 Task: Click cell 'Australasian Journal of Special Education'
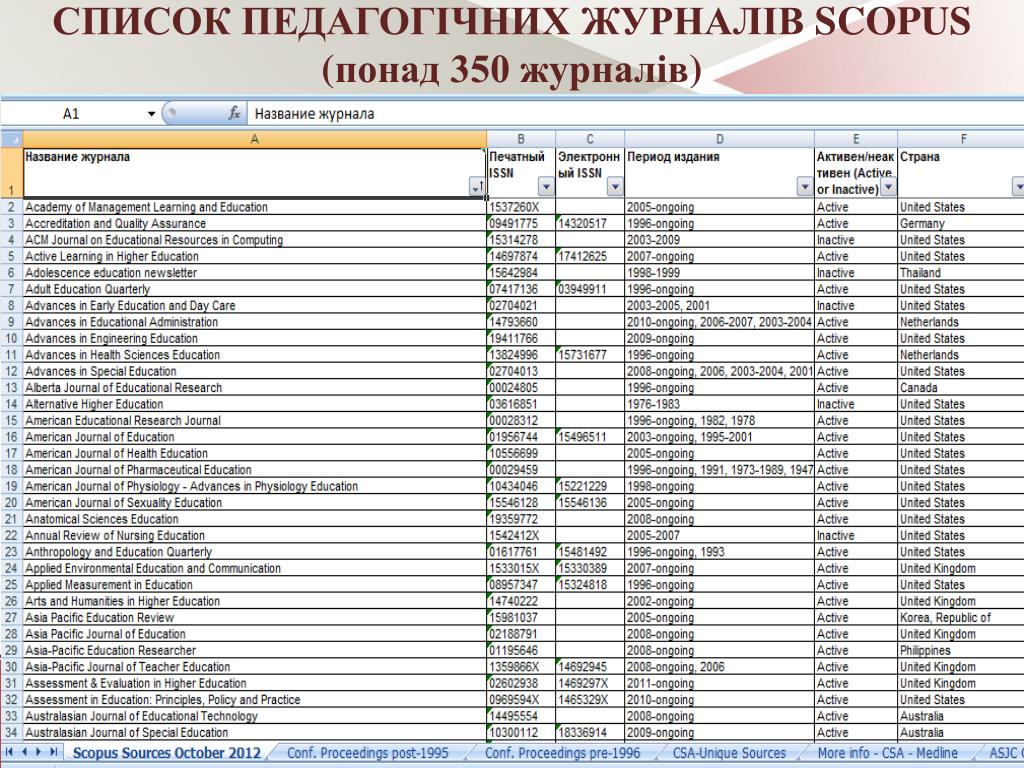[x=255, y=733]
